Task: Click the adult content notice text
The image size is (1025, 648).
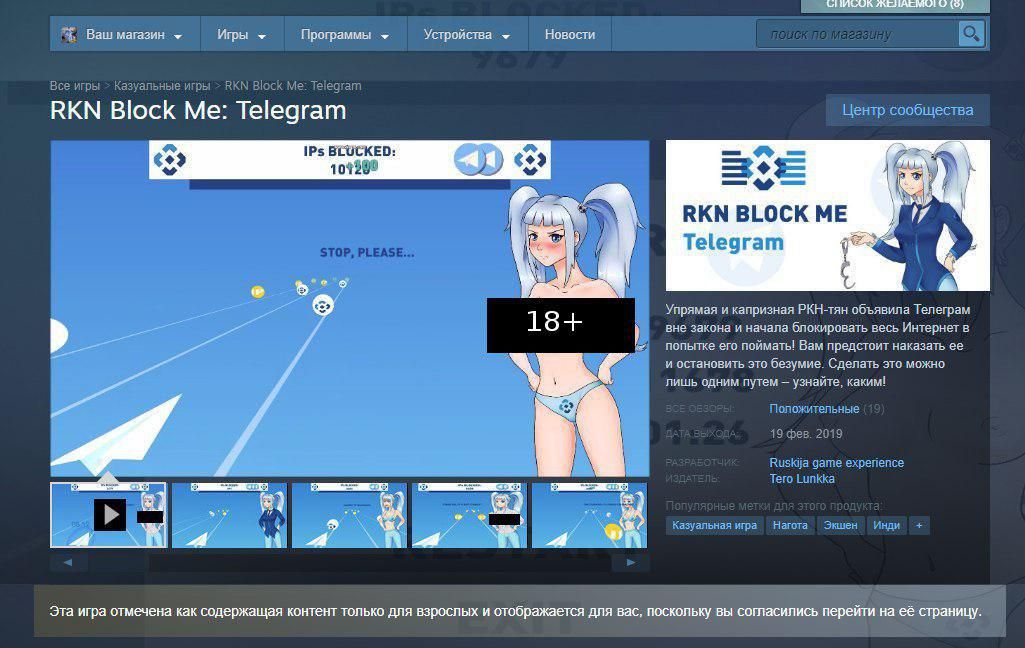Action: tap(515, 611)
